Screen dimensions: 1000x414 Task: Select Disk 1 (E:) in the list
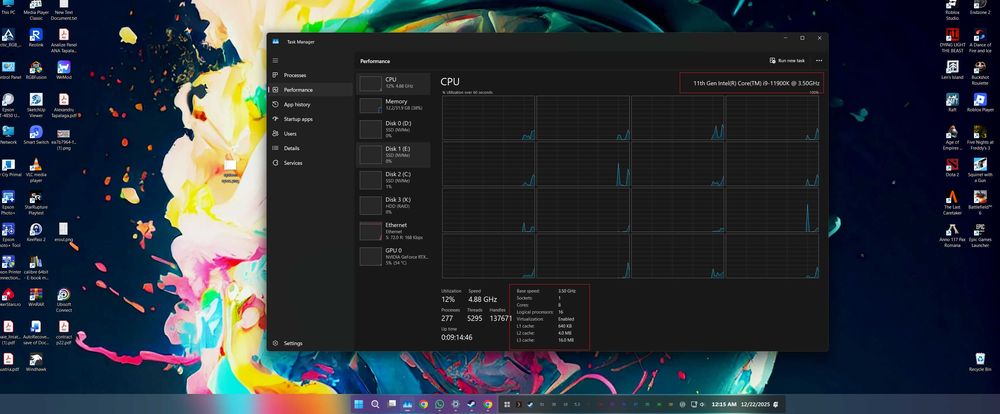point(393,154)
